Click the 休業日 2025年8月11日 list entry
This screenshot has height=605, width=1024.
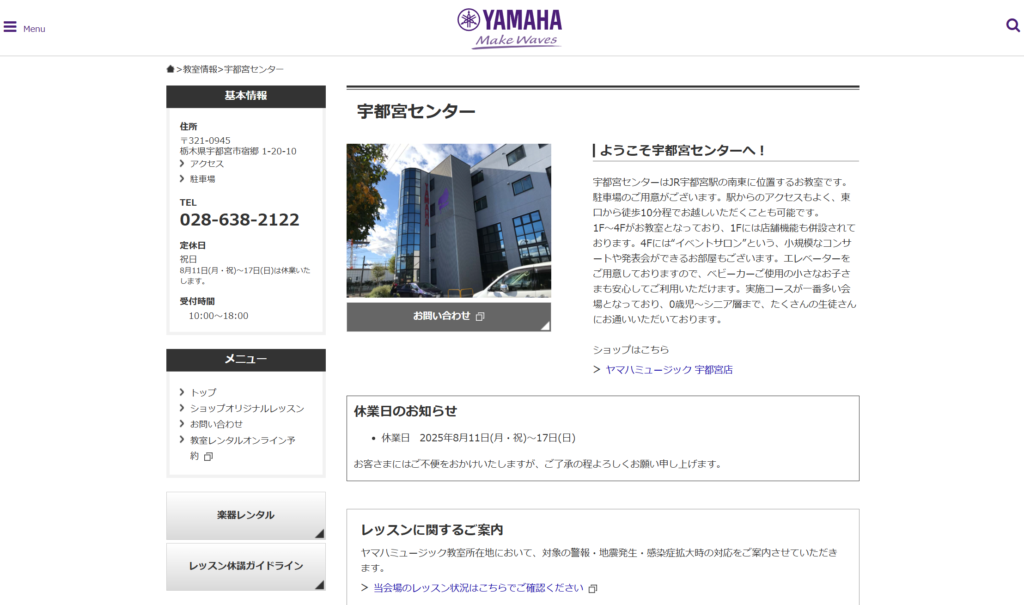478,438
